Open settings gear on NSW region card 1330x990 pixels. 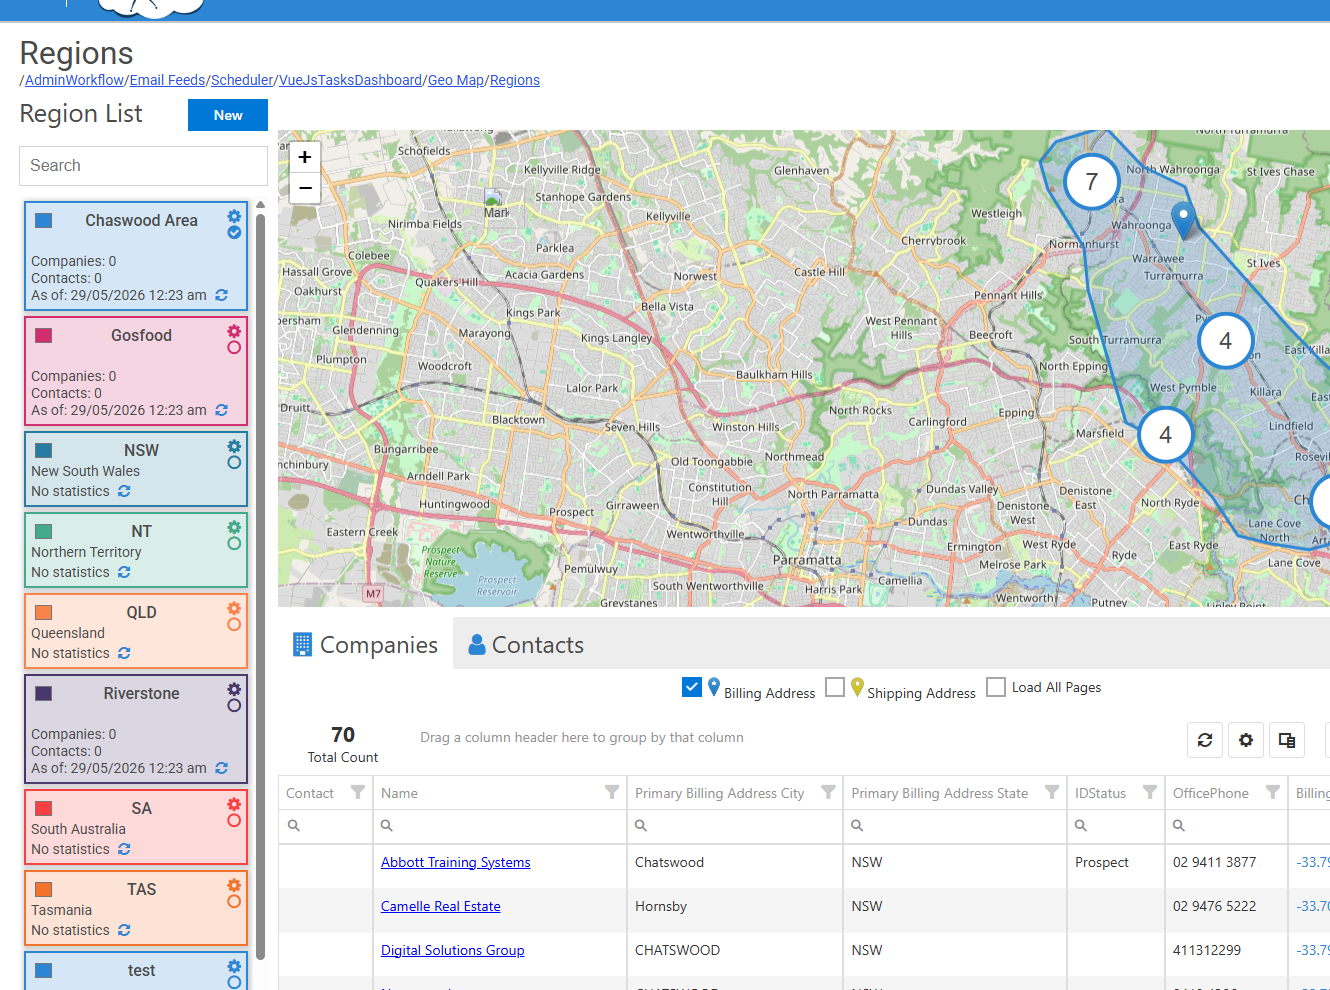234,446
